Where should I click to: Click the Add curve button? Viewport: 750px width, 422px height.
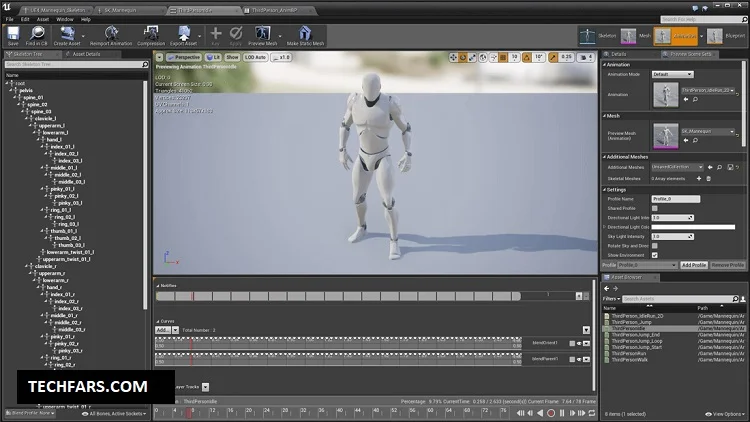(163, 330)
